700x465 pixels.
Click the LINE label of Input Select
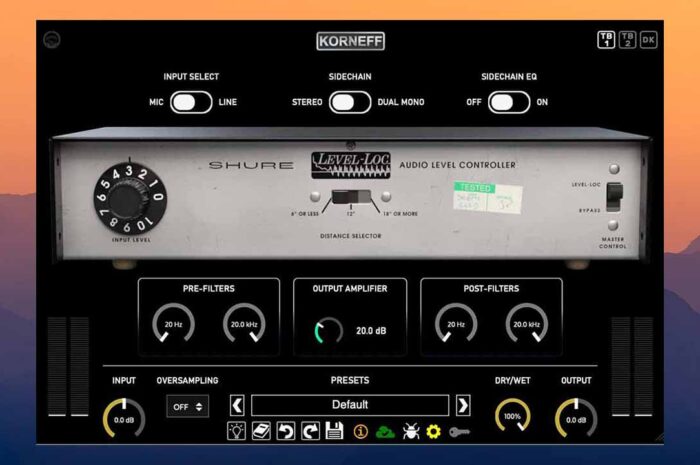pos(228,102)
